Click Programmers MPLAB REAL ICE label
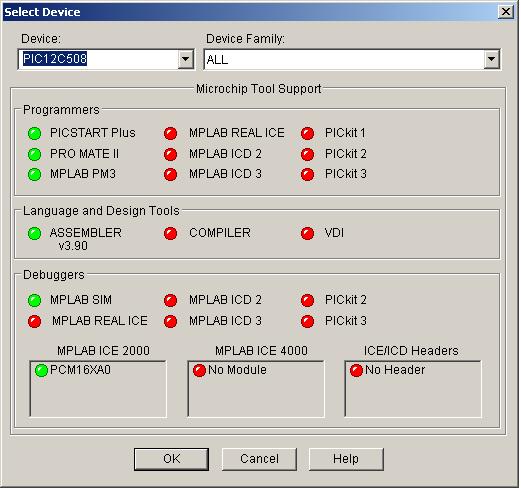Viewport: 521px width, 488px height. 237,133
